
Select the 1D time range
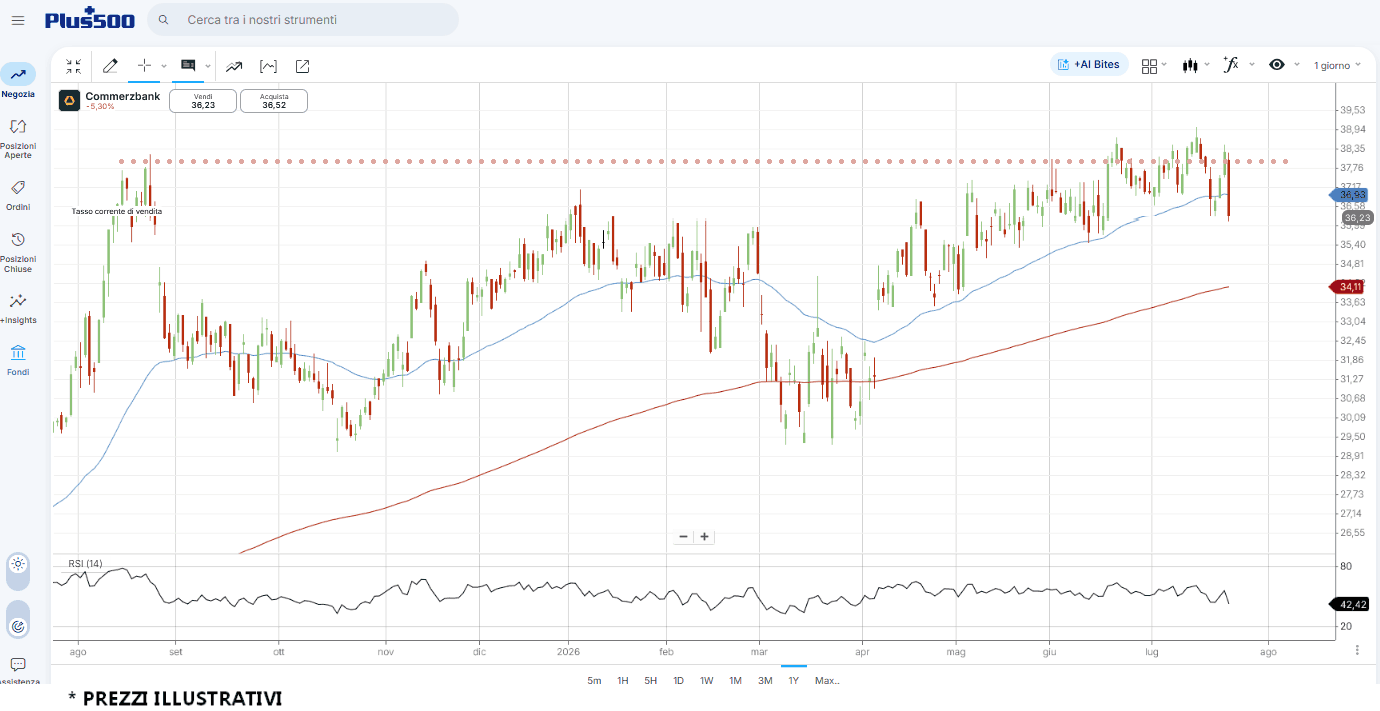[678, 681]
